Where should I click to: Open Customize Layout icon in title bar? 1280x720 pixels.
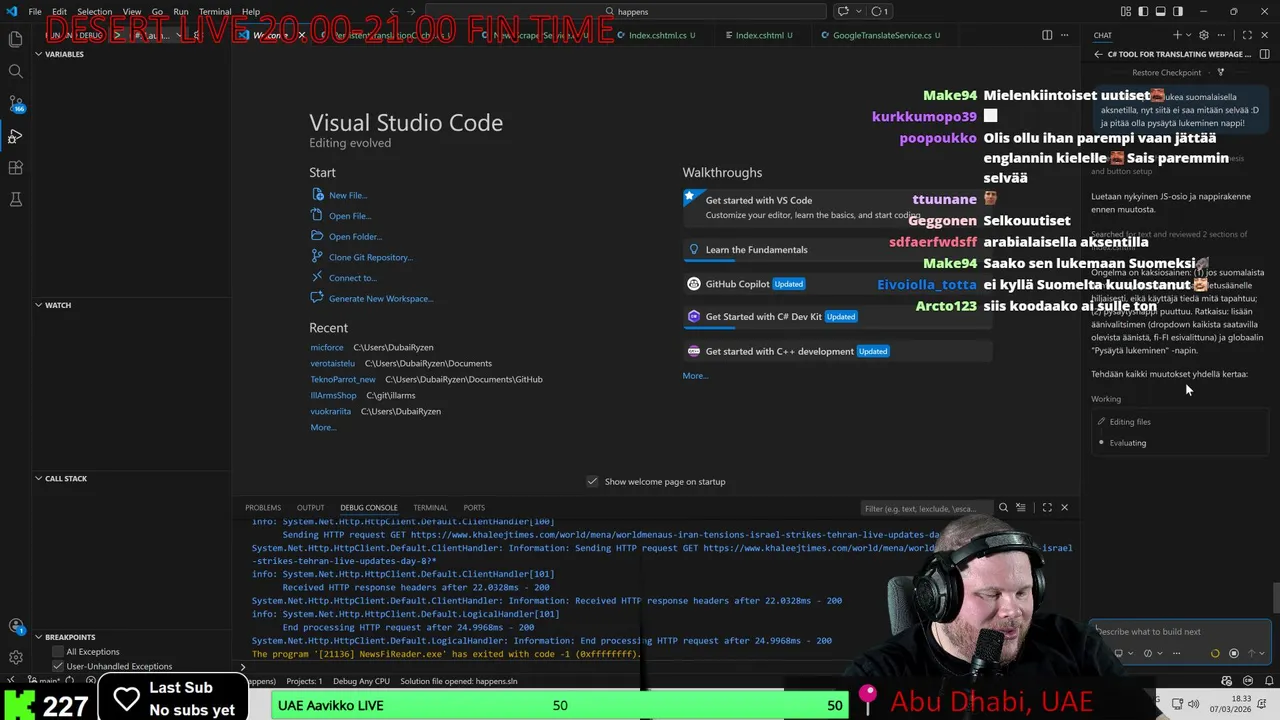[x=1127, y=12]
